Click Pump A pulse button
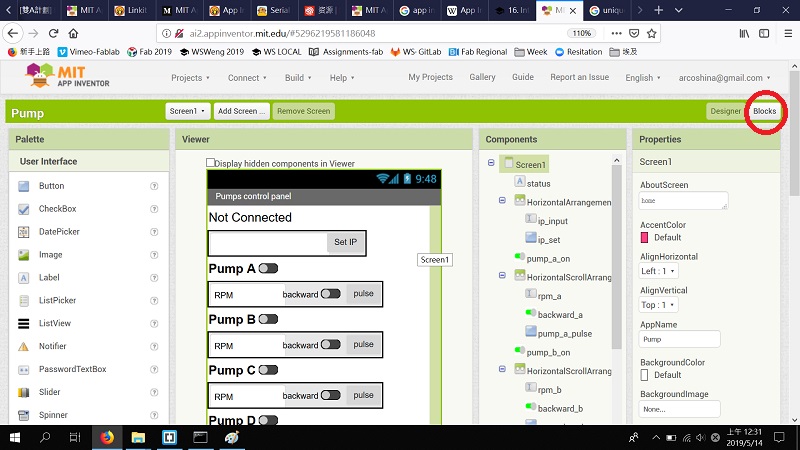 (x=363, y=294)
